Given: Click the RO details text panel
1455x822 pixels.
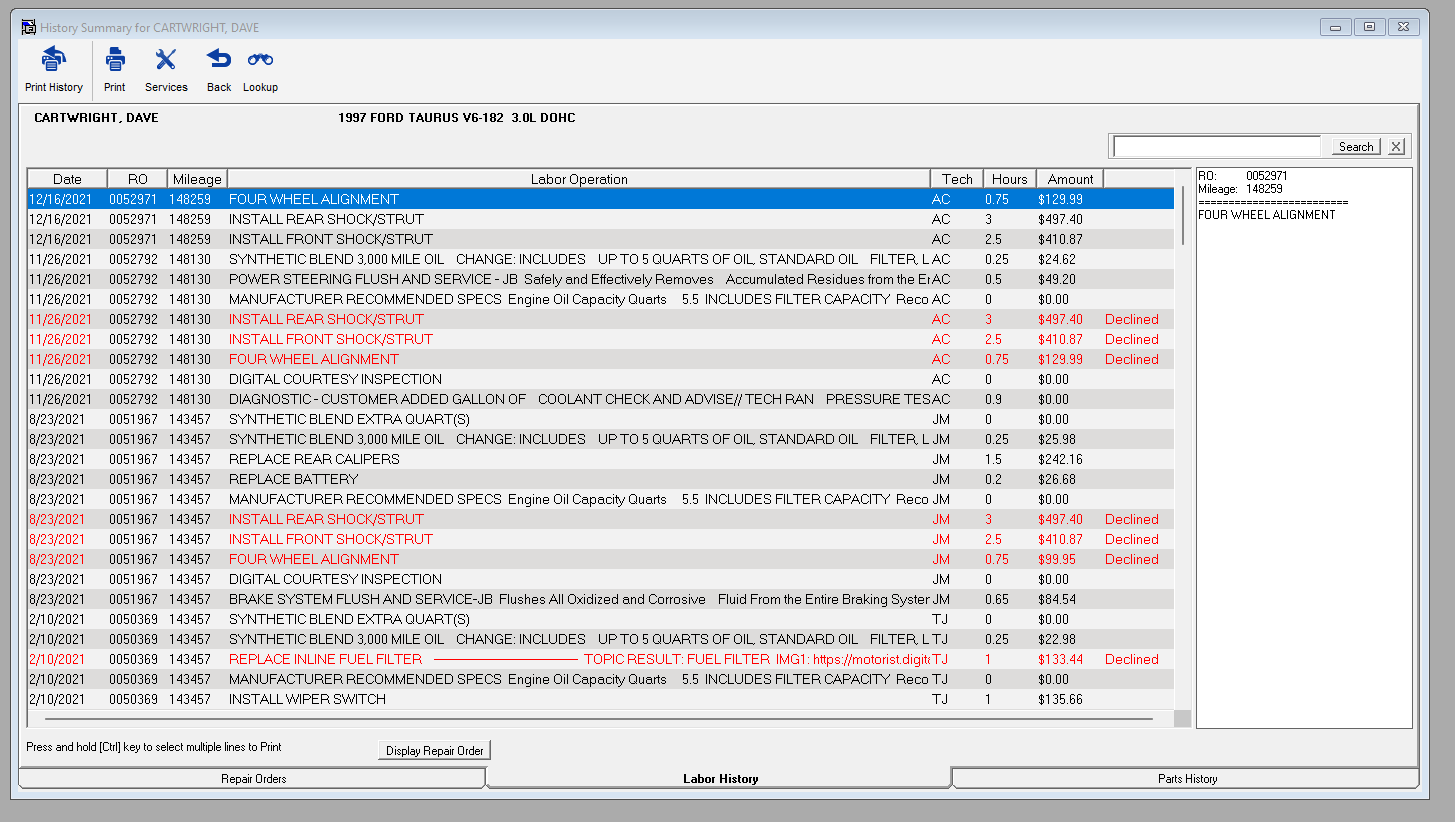Looking at the screenshot, I should (x=1304, y=447).
